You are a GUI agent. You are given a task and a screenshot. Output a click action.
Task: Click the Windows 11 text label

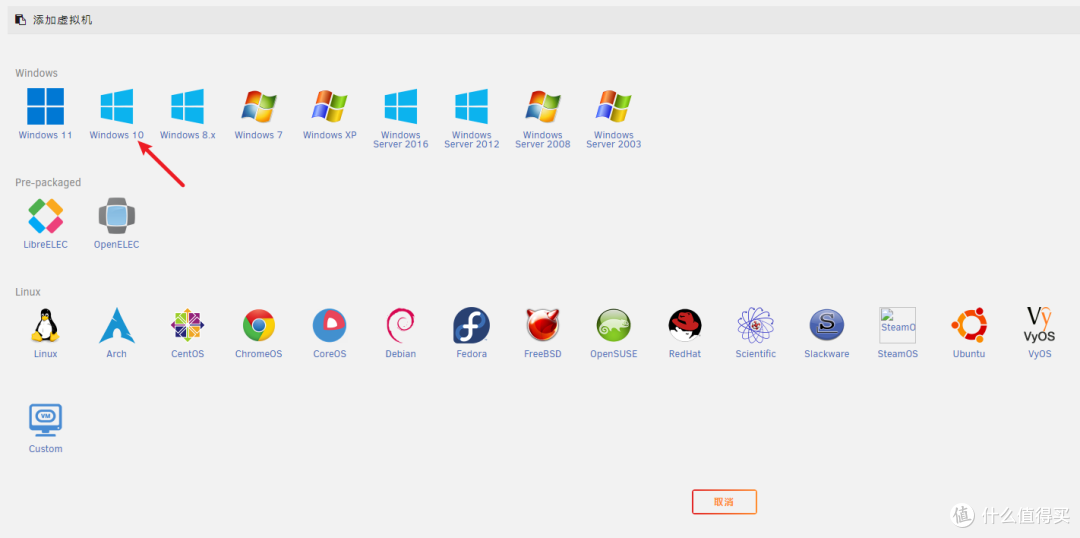coord(45,135)
